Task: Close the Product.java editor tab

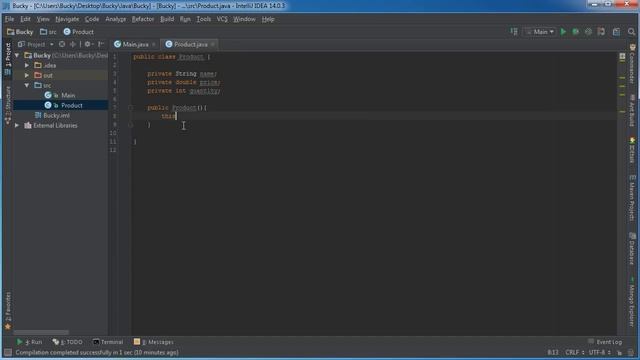Action: [x=213, y=44]
